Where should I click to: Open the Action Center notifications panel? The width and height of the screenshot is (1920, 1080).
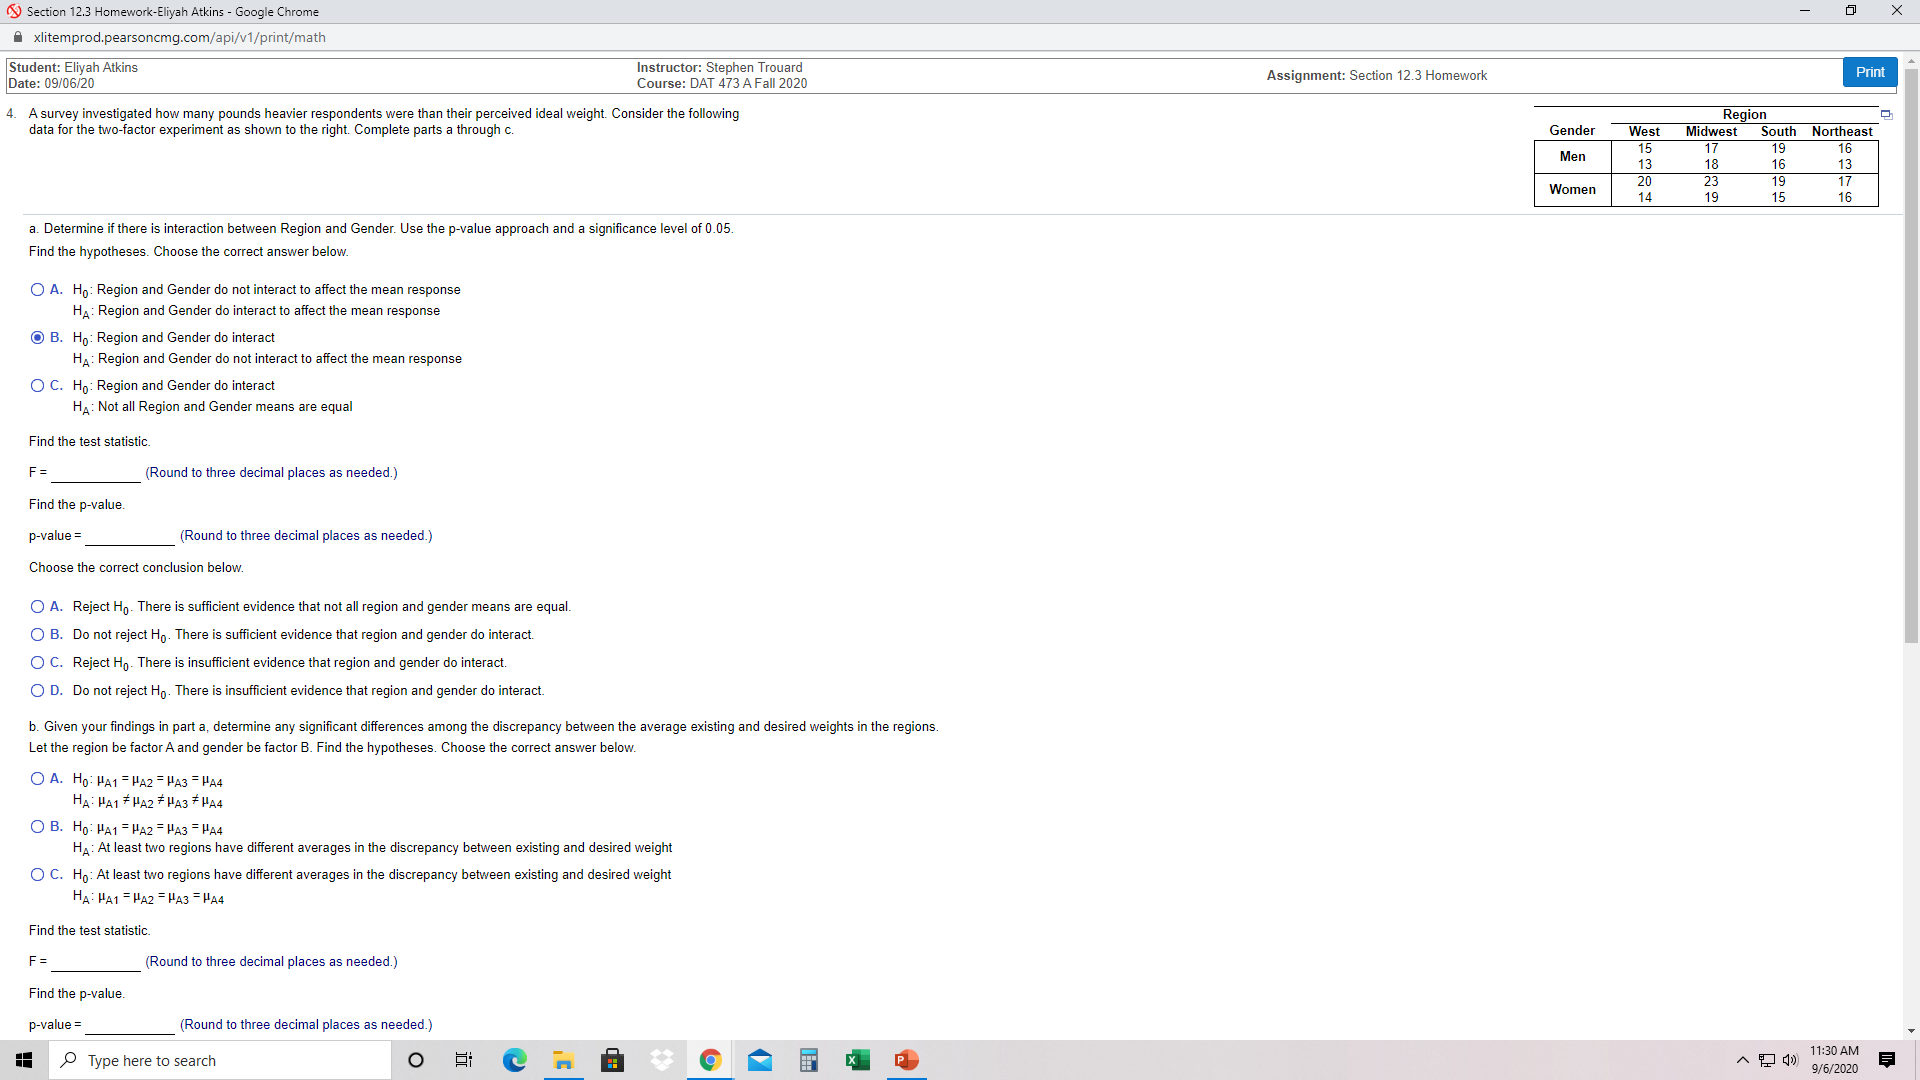click(x=1887, y=1060)
